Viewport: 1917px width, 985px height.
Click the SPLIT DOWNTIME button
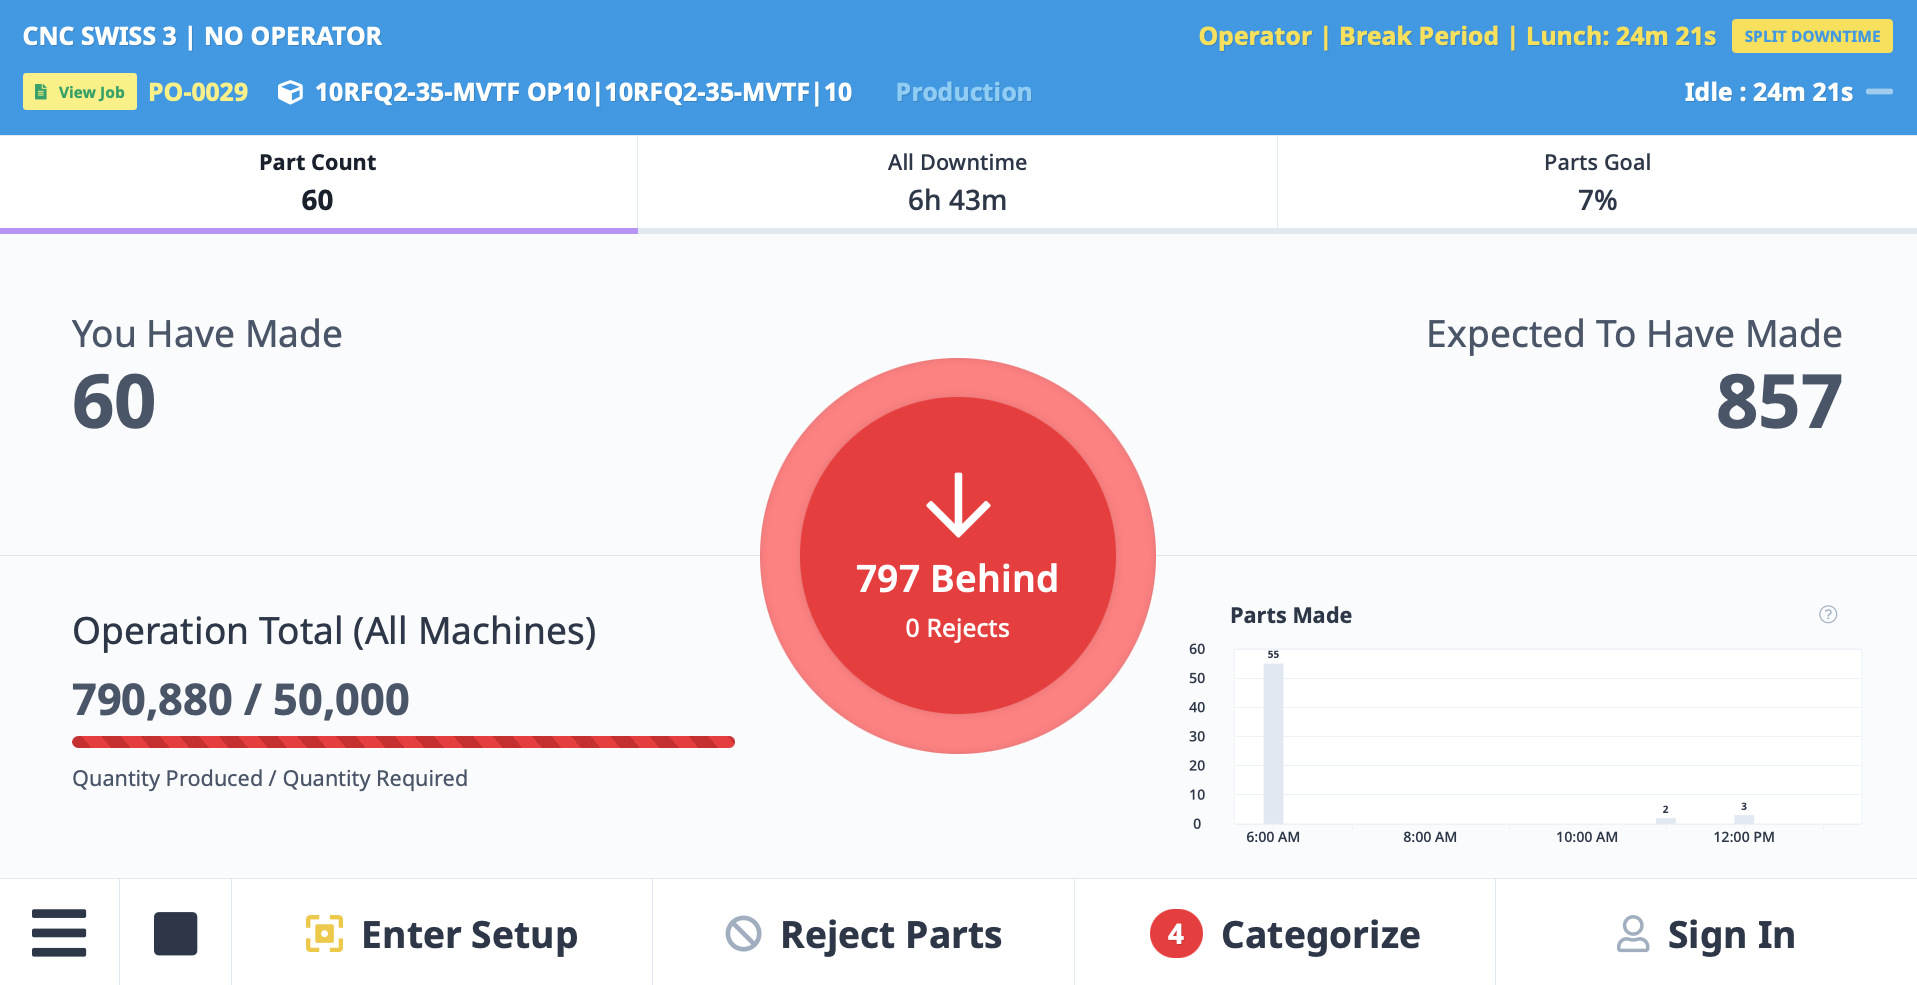coord(1811,35)
